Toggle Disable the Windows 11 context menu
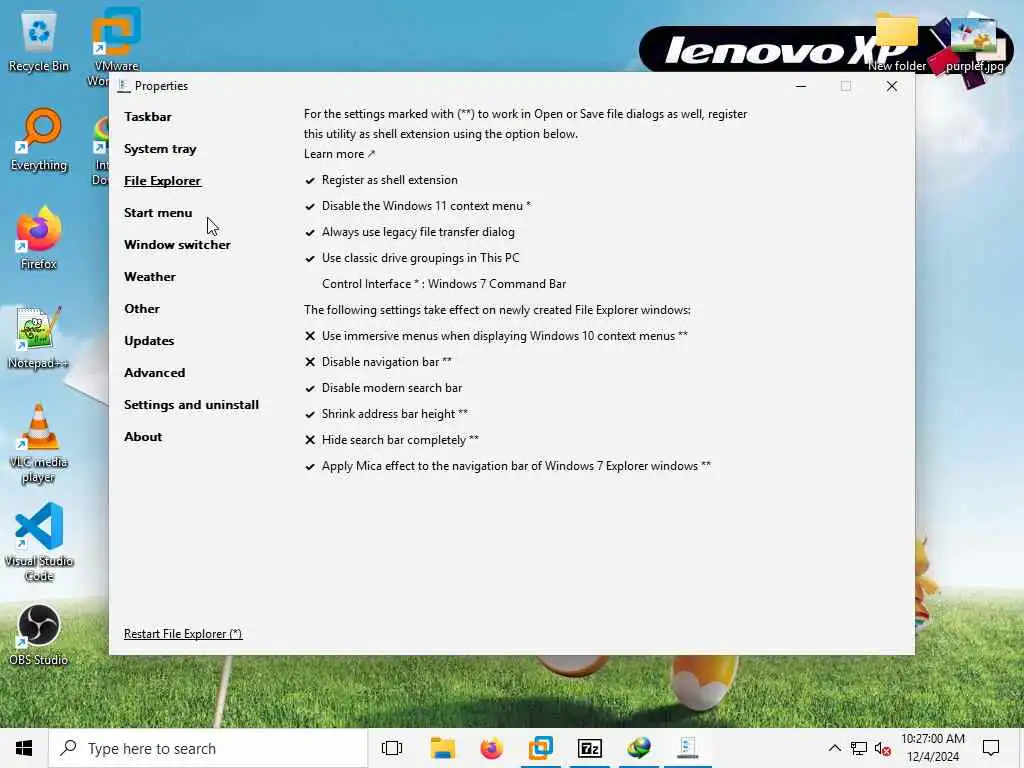Screen dimensions: 1024x768 (417, 206)
